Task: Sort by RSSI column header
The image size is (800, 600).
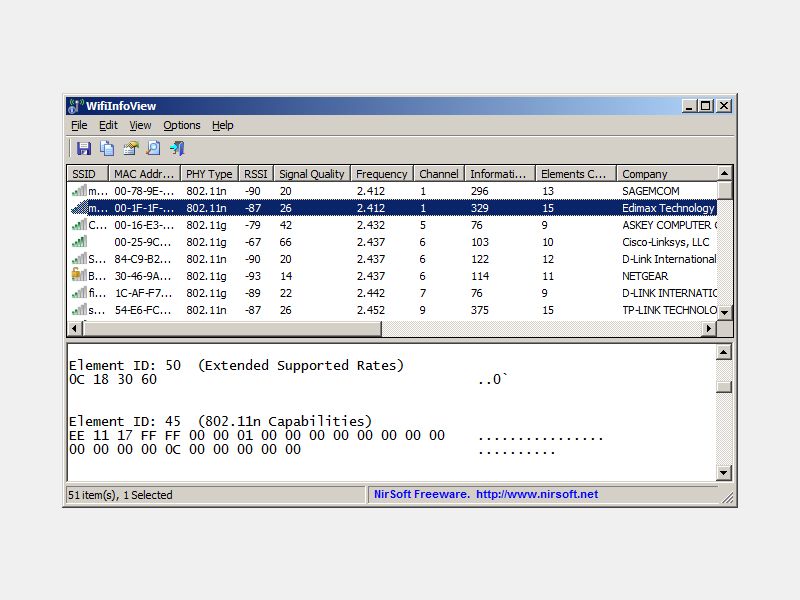Action: point(256,174)
